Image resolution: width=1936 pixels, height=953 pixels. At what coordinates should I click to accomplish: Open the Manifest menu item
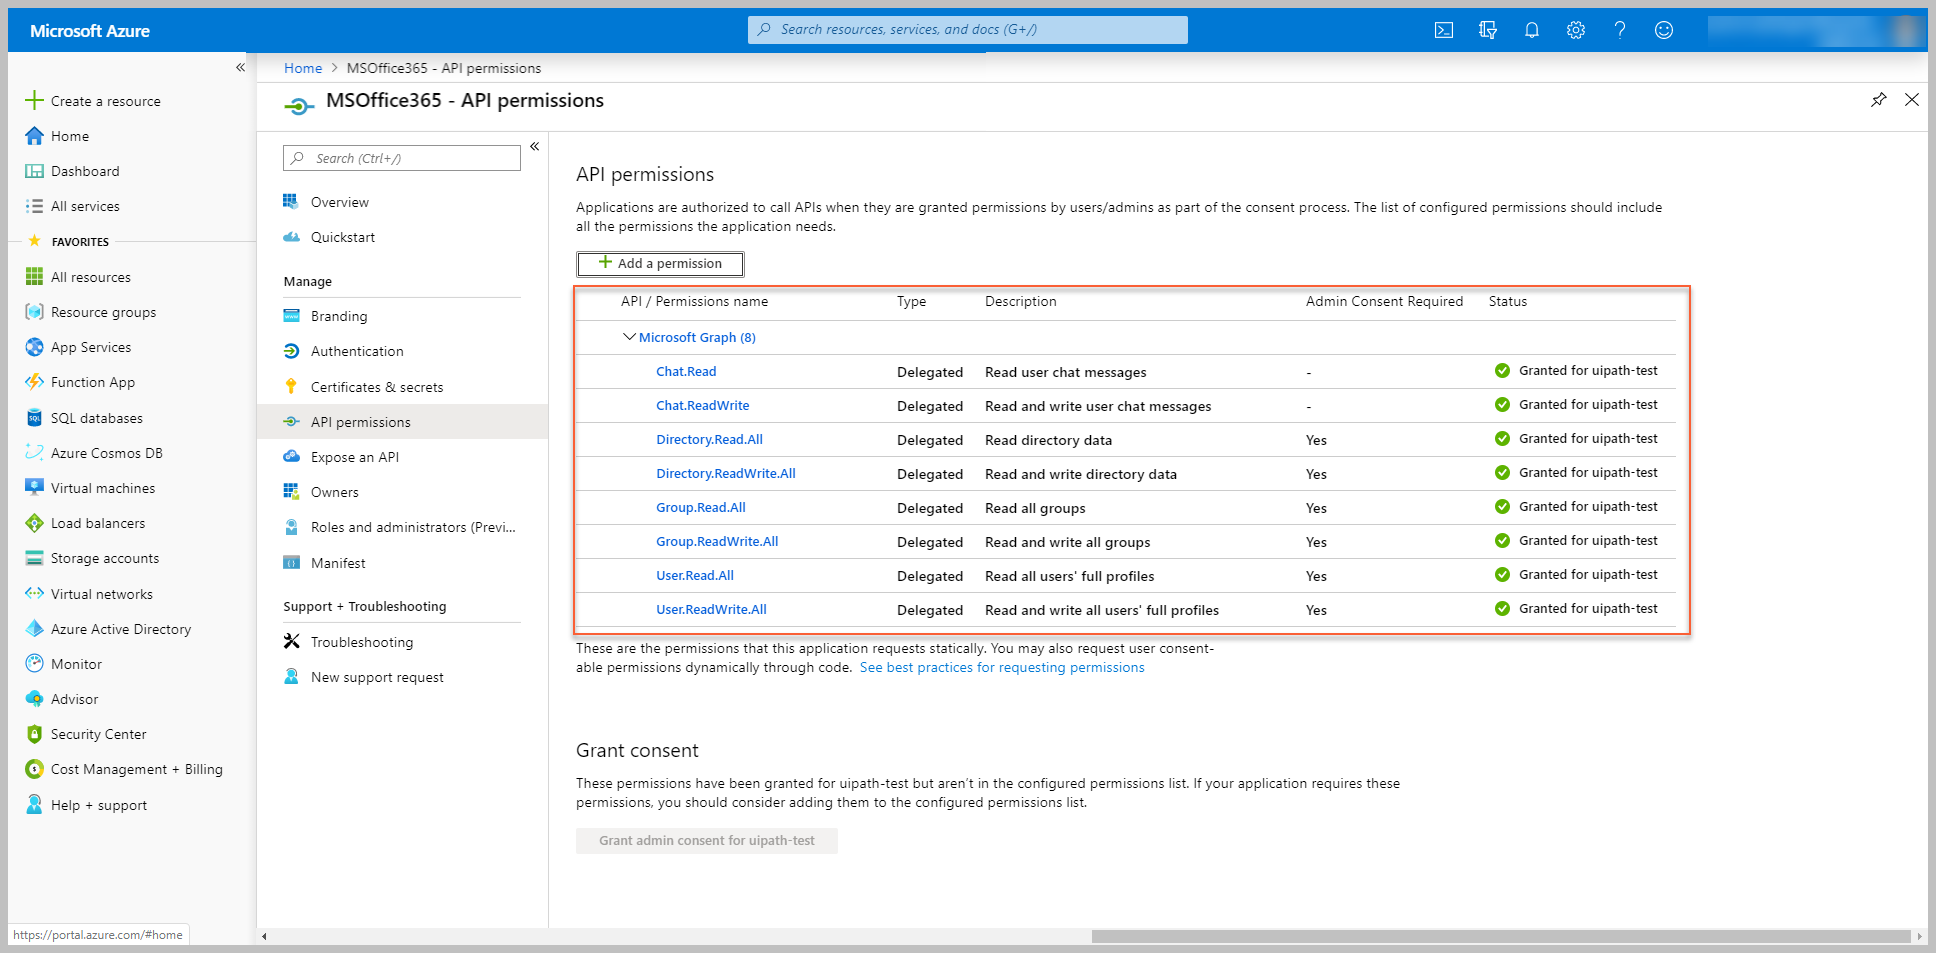pyautogui.click(x=338, y=563)
